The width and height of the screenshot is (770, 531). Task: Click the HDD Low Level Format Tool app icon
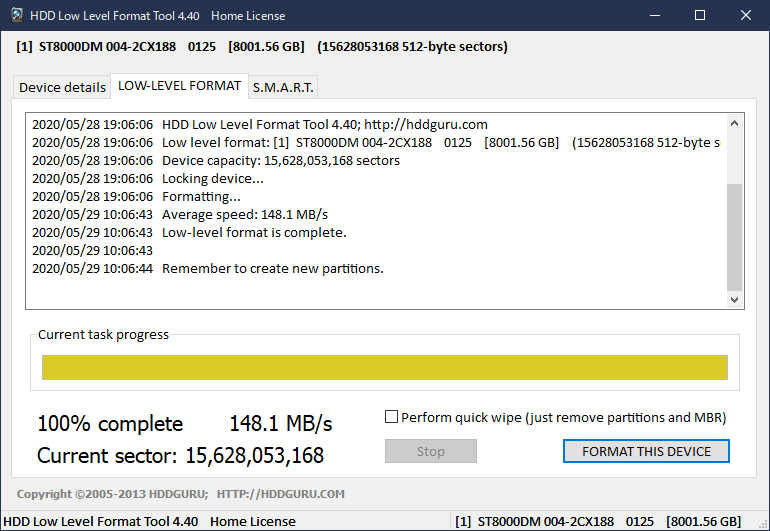coord(17,15)
